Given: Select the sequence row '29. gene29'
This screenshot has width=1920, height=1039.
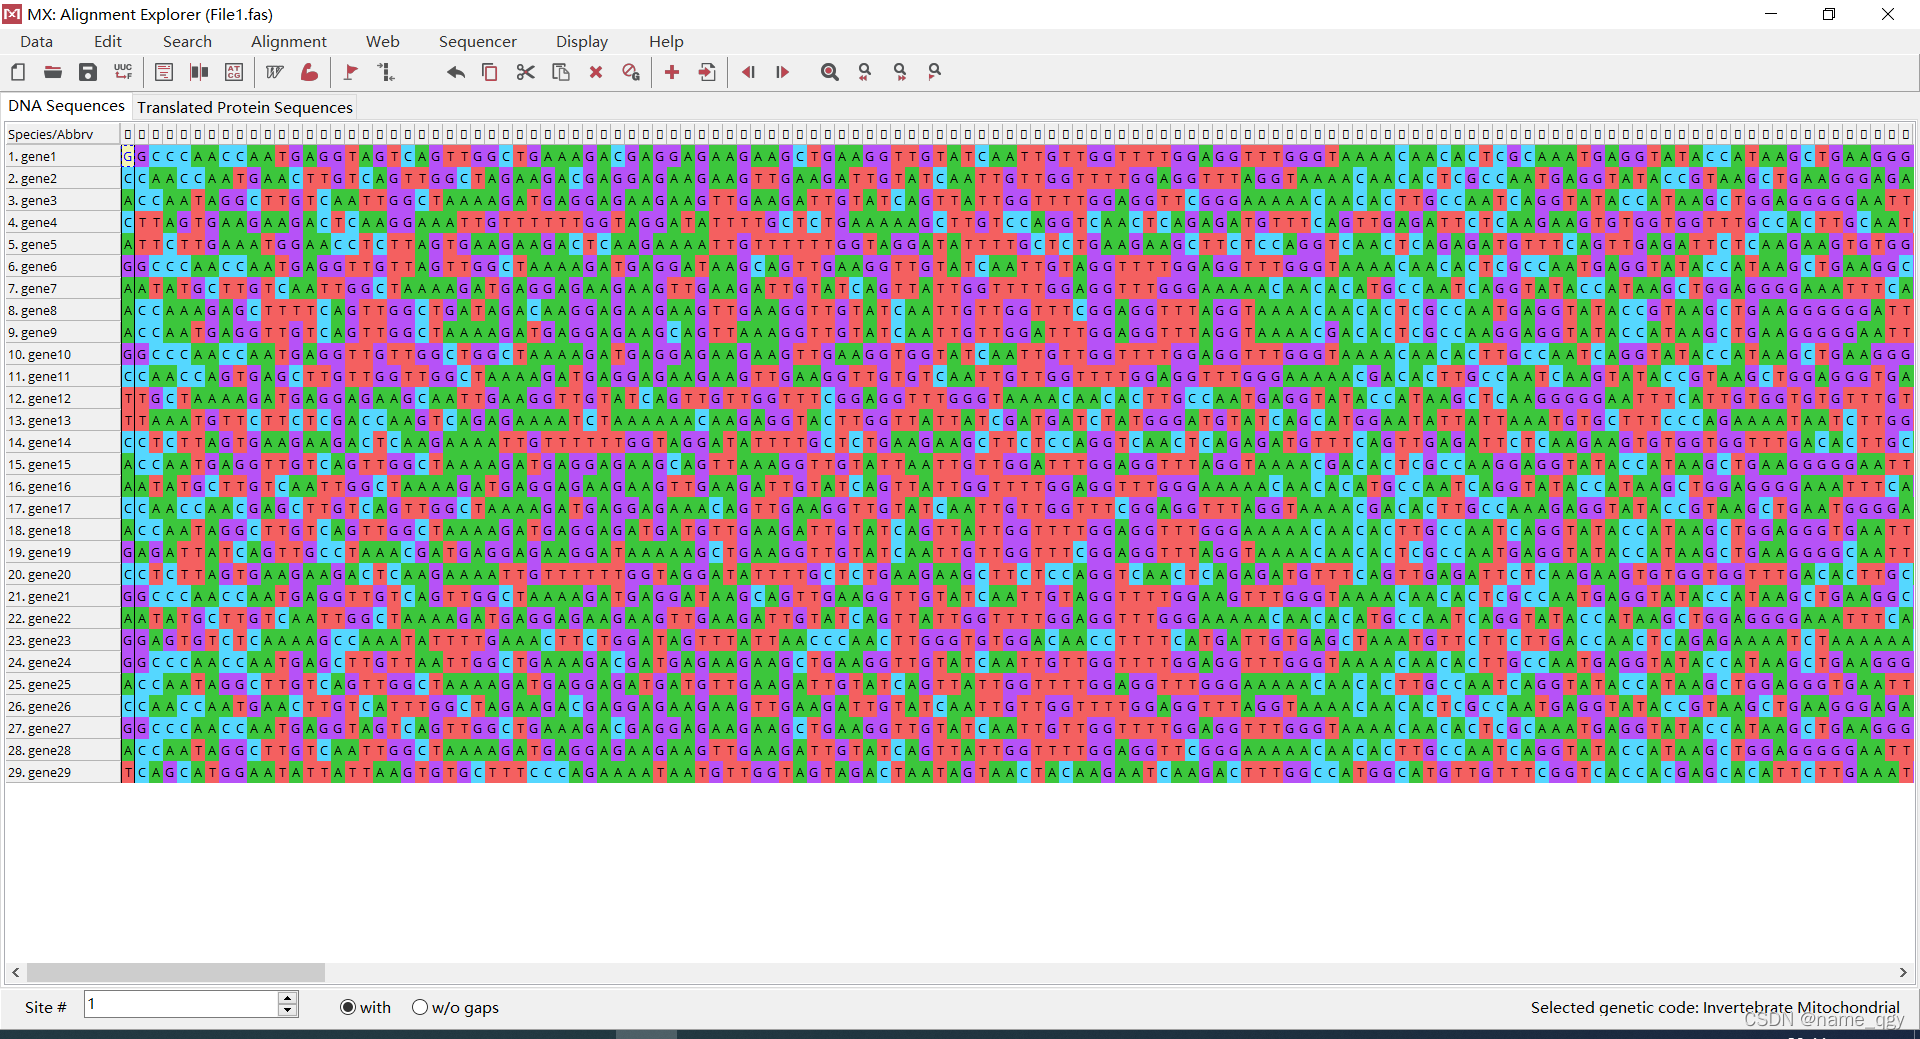Looking at the screenshot, I should [62, 772].
